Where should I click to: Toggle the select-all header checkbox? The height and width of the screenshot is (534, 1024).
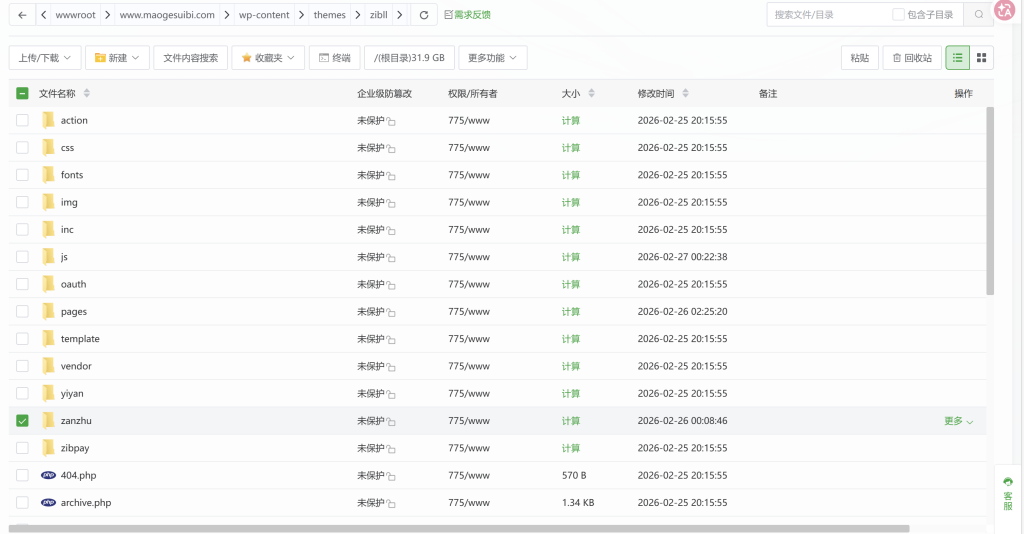pos(22,93)
